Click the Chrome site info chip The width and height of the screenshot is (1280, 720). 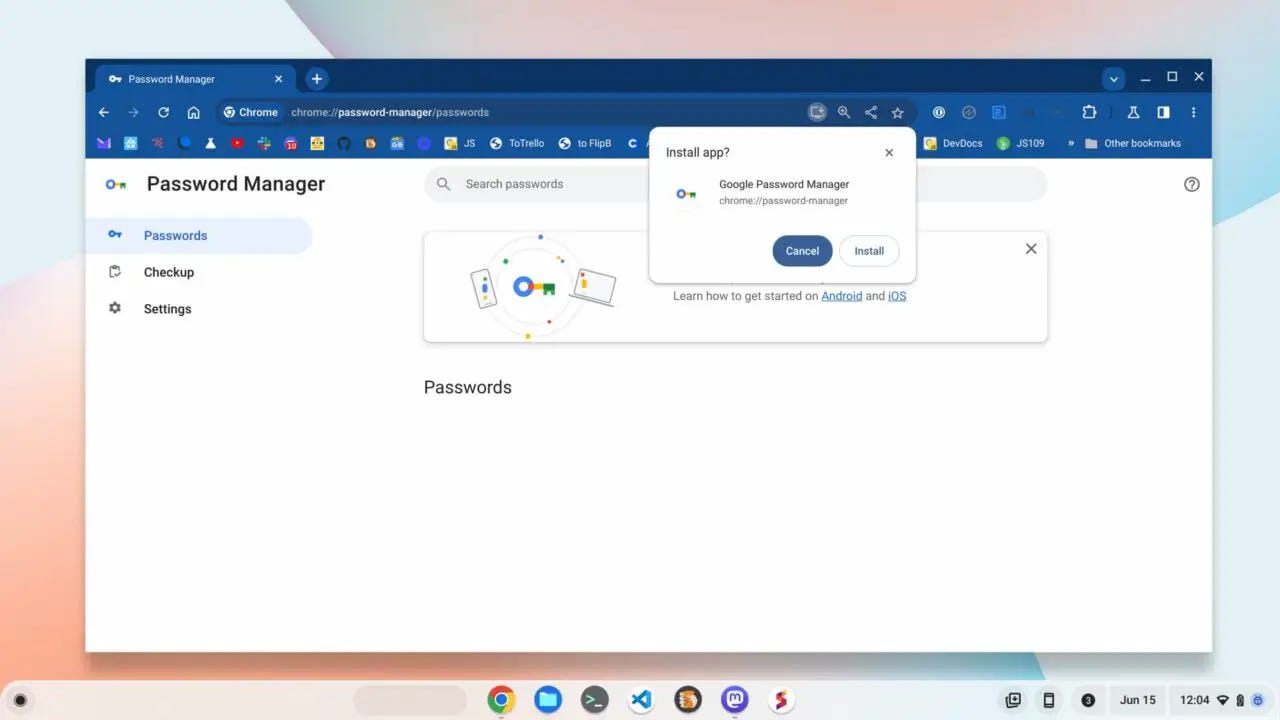coord(250,112)
